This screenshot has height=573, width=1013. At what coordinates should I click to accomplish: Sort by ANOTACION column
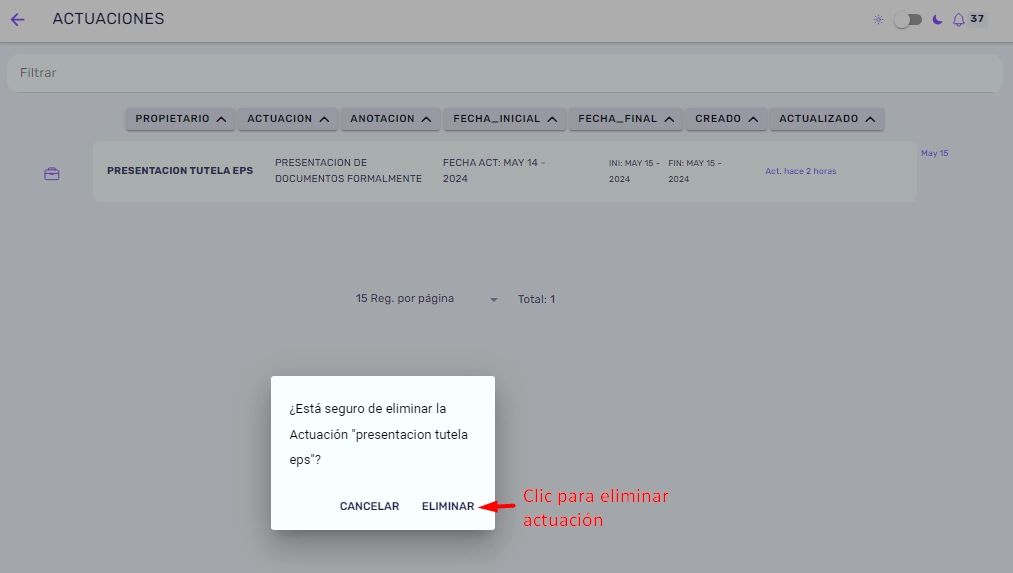[390, 119]
